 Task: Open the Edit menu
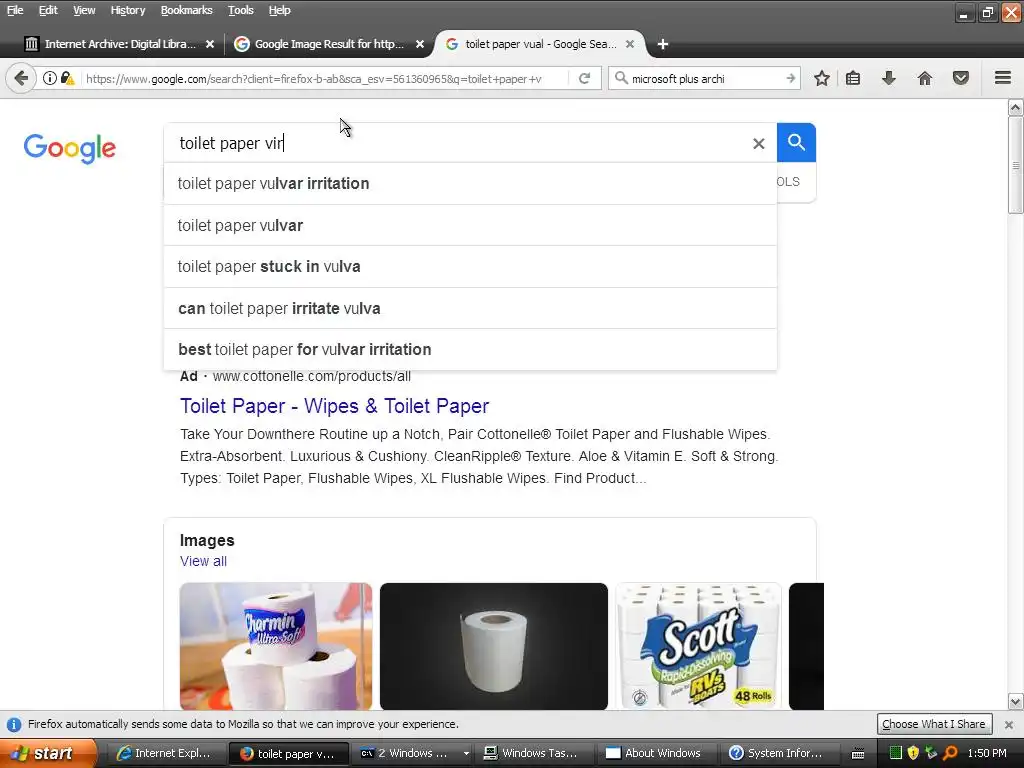tap(48, 10)
